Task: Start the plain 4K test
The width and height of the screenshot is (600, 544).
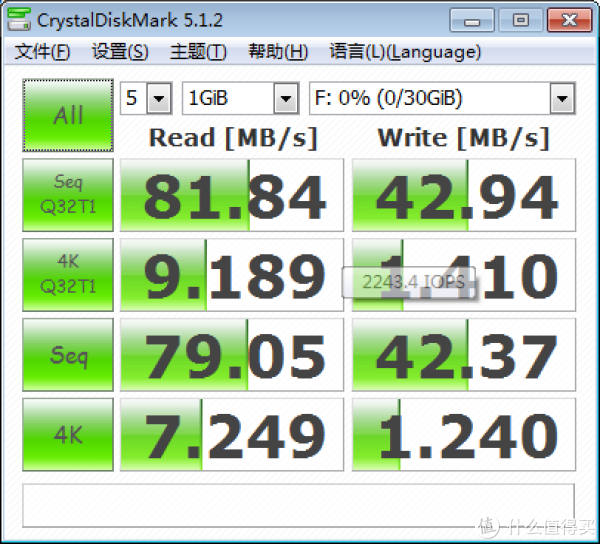Action: [68, 435]
